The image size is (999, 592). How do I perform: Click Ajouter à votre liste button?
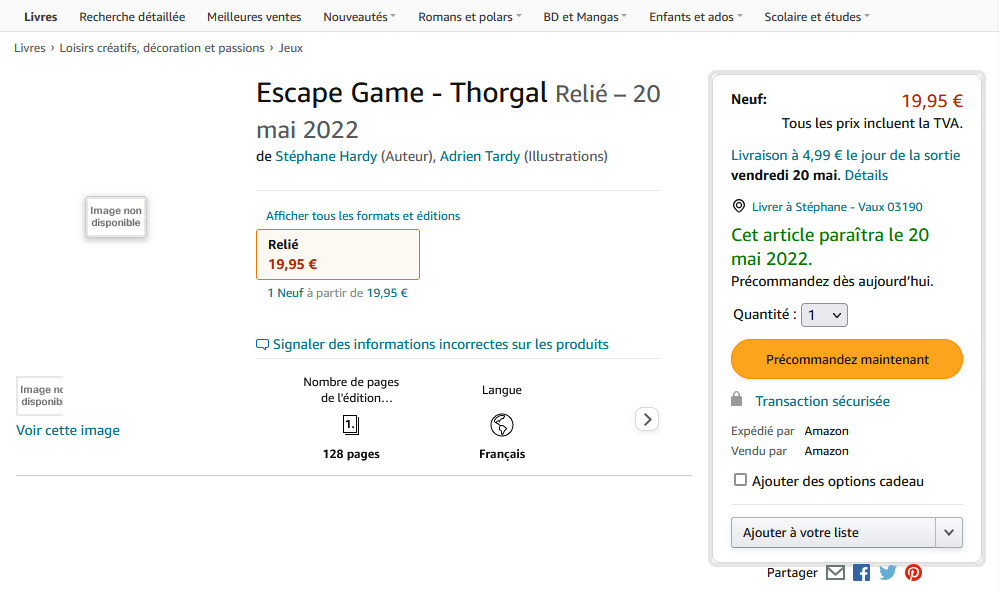click(x=832, y=533)
